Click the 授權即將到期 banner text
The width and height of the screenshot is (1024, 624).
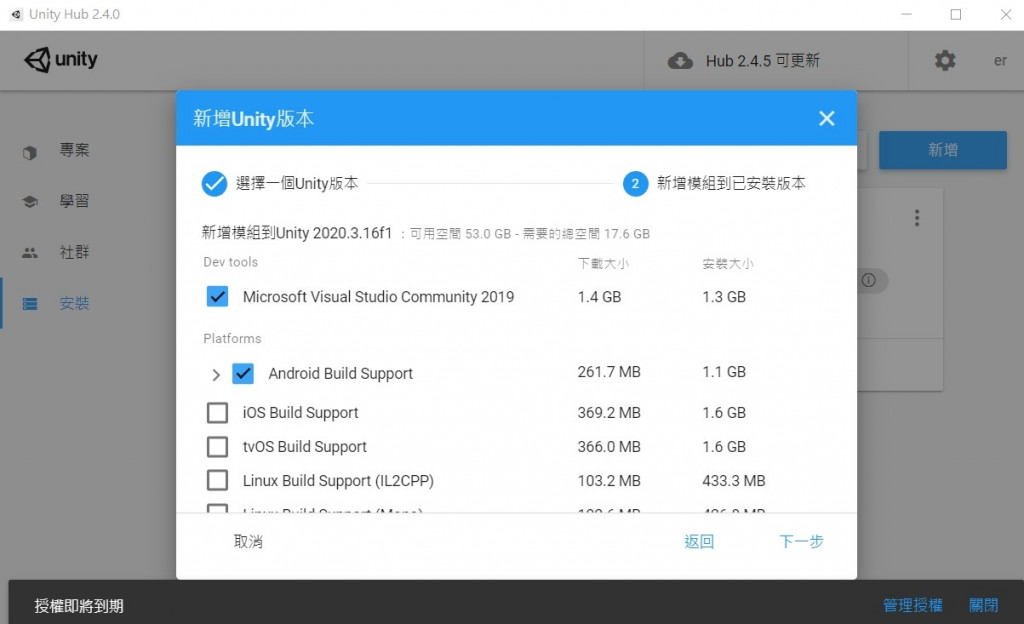click(x=79, y=606)
